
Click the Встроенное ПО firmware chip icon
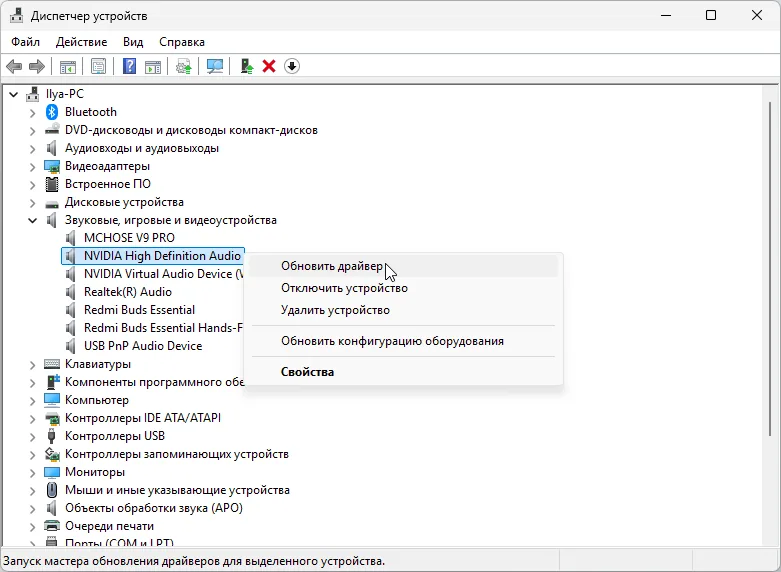click(x=52, y=184)
